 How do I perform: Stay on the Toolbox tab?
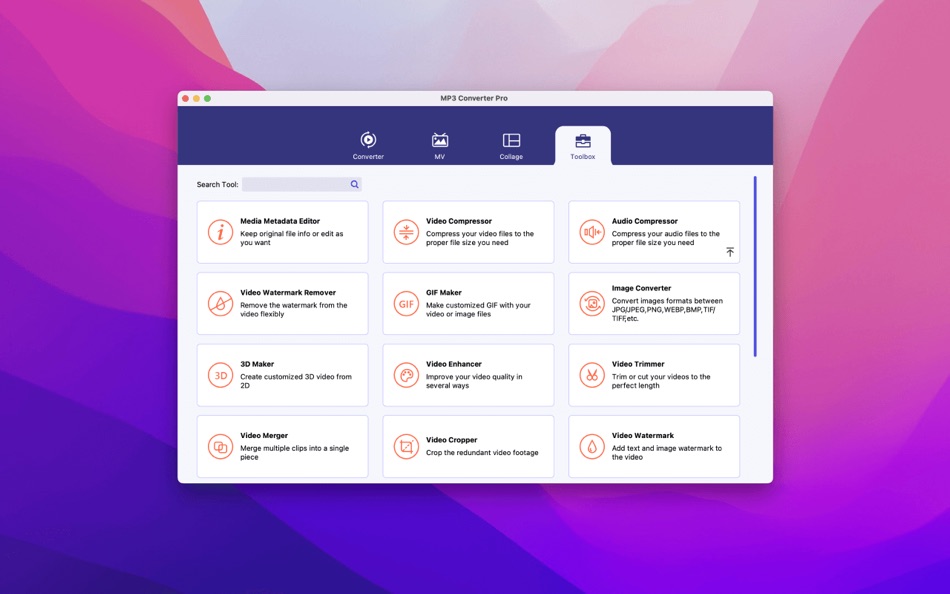click(583, 144)
